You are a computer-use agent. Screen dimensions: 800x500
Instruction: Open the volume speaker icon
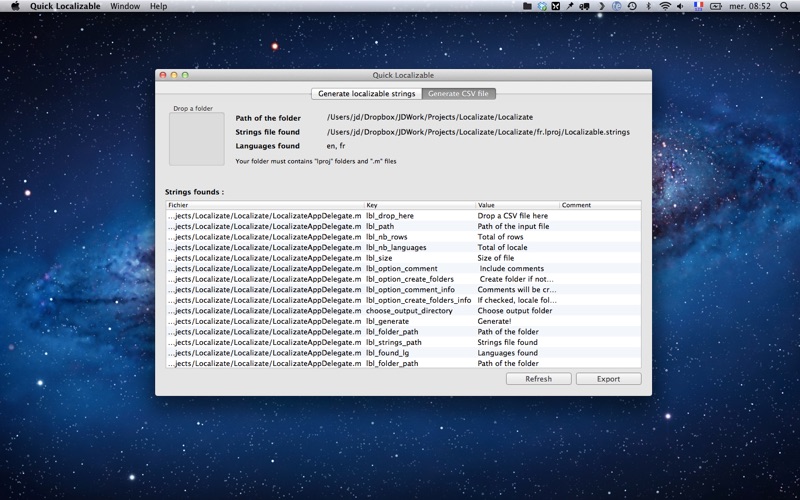click(680, 6)
